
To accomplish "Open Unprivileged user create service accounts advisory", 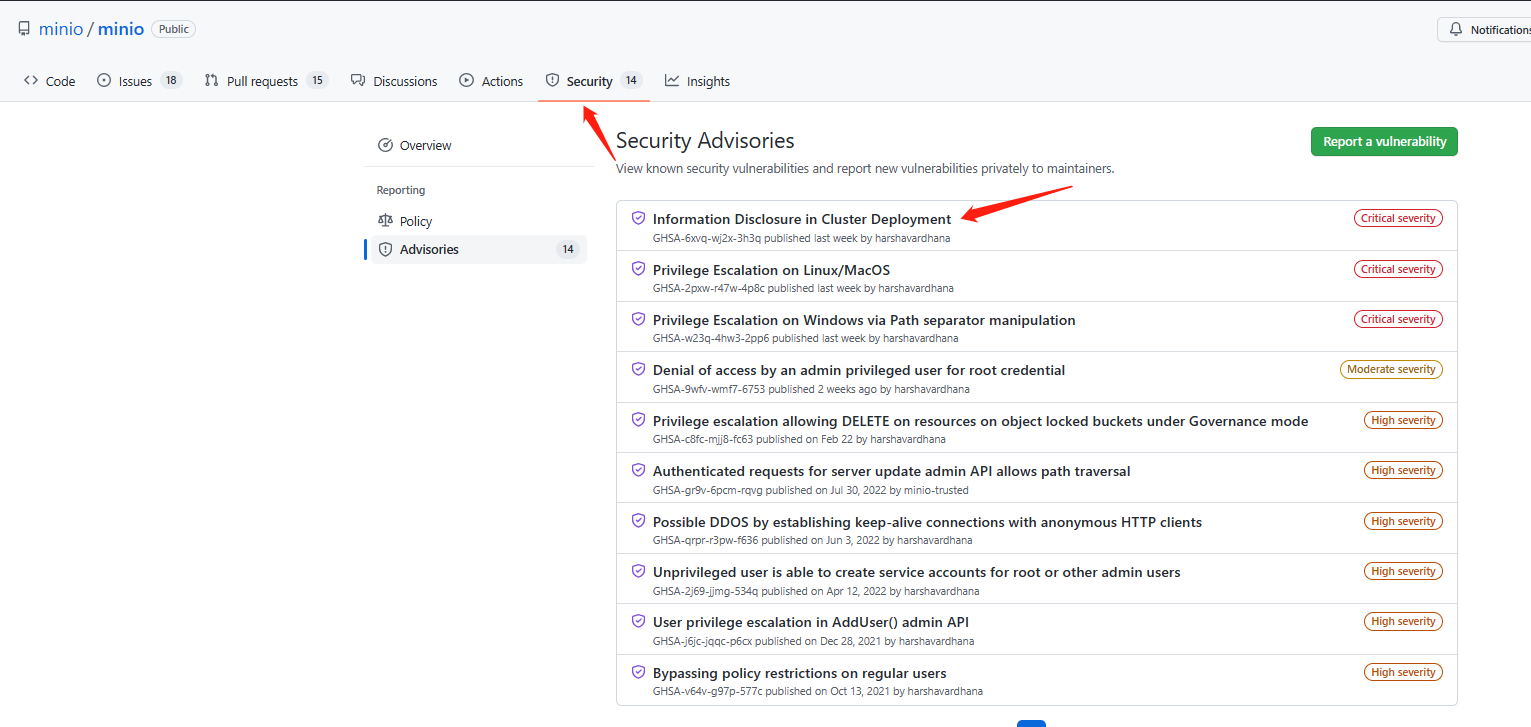I will [917, 572].
